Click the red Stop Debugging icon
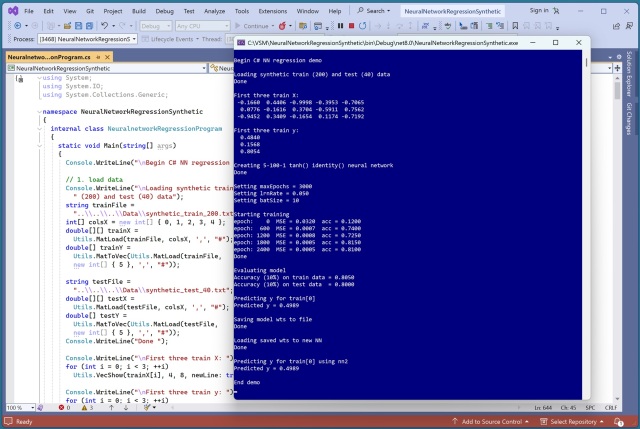This screenshot has height=429, width=640. 351,26
